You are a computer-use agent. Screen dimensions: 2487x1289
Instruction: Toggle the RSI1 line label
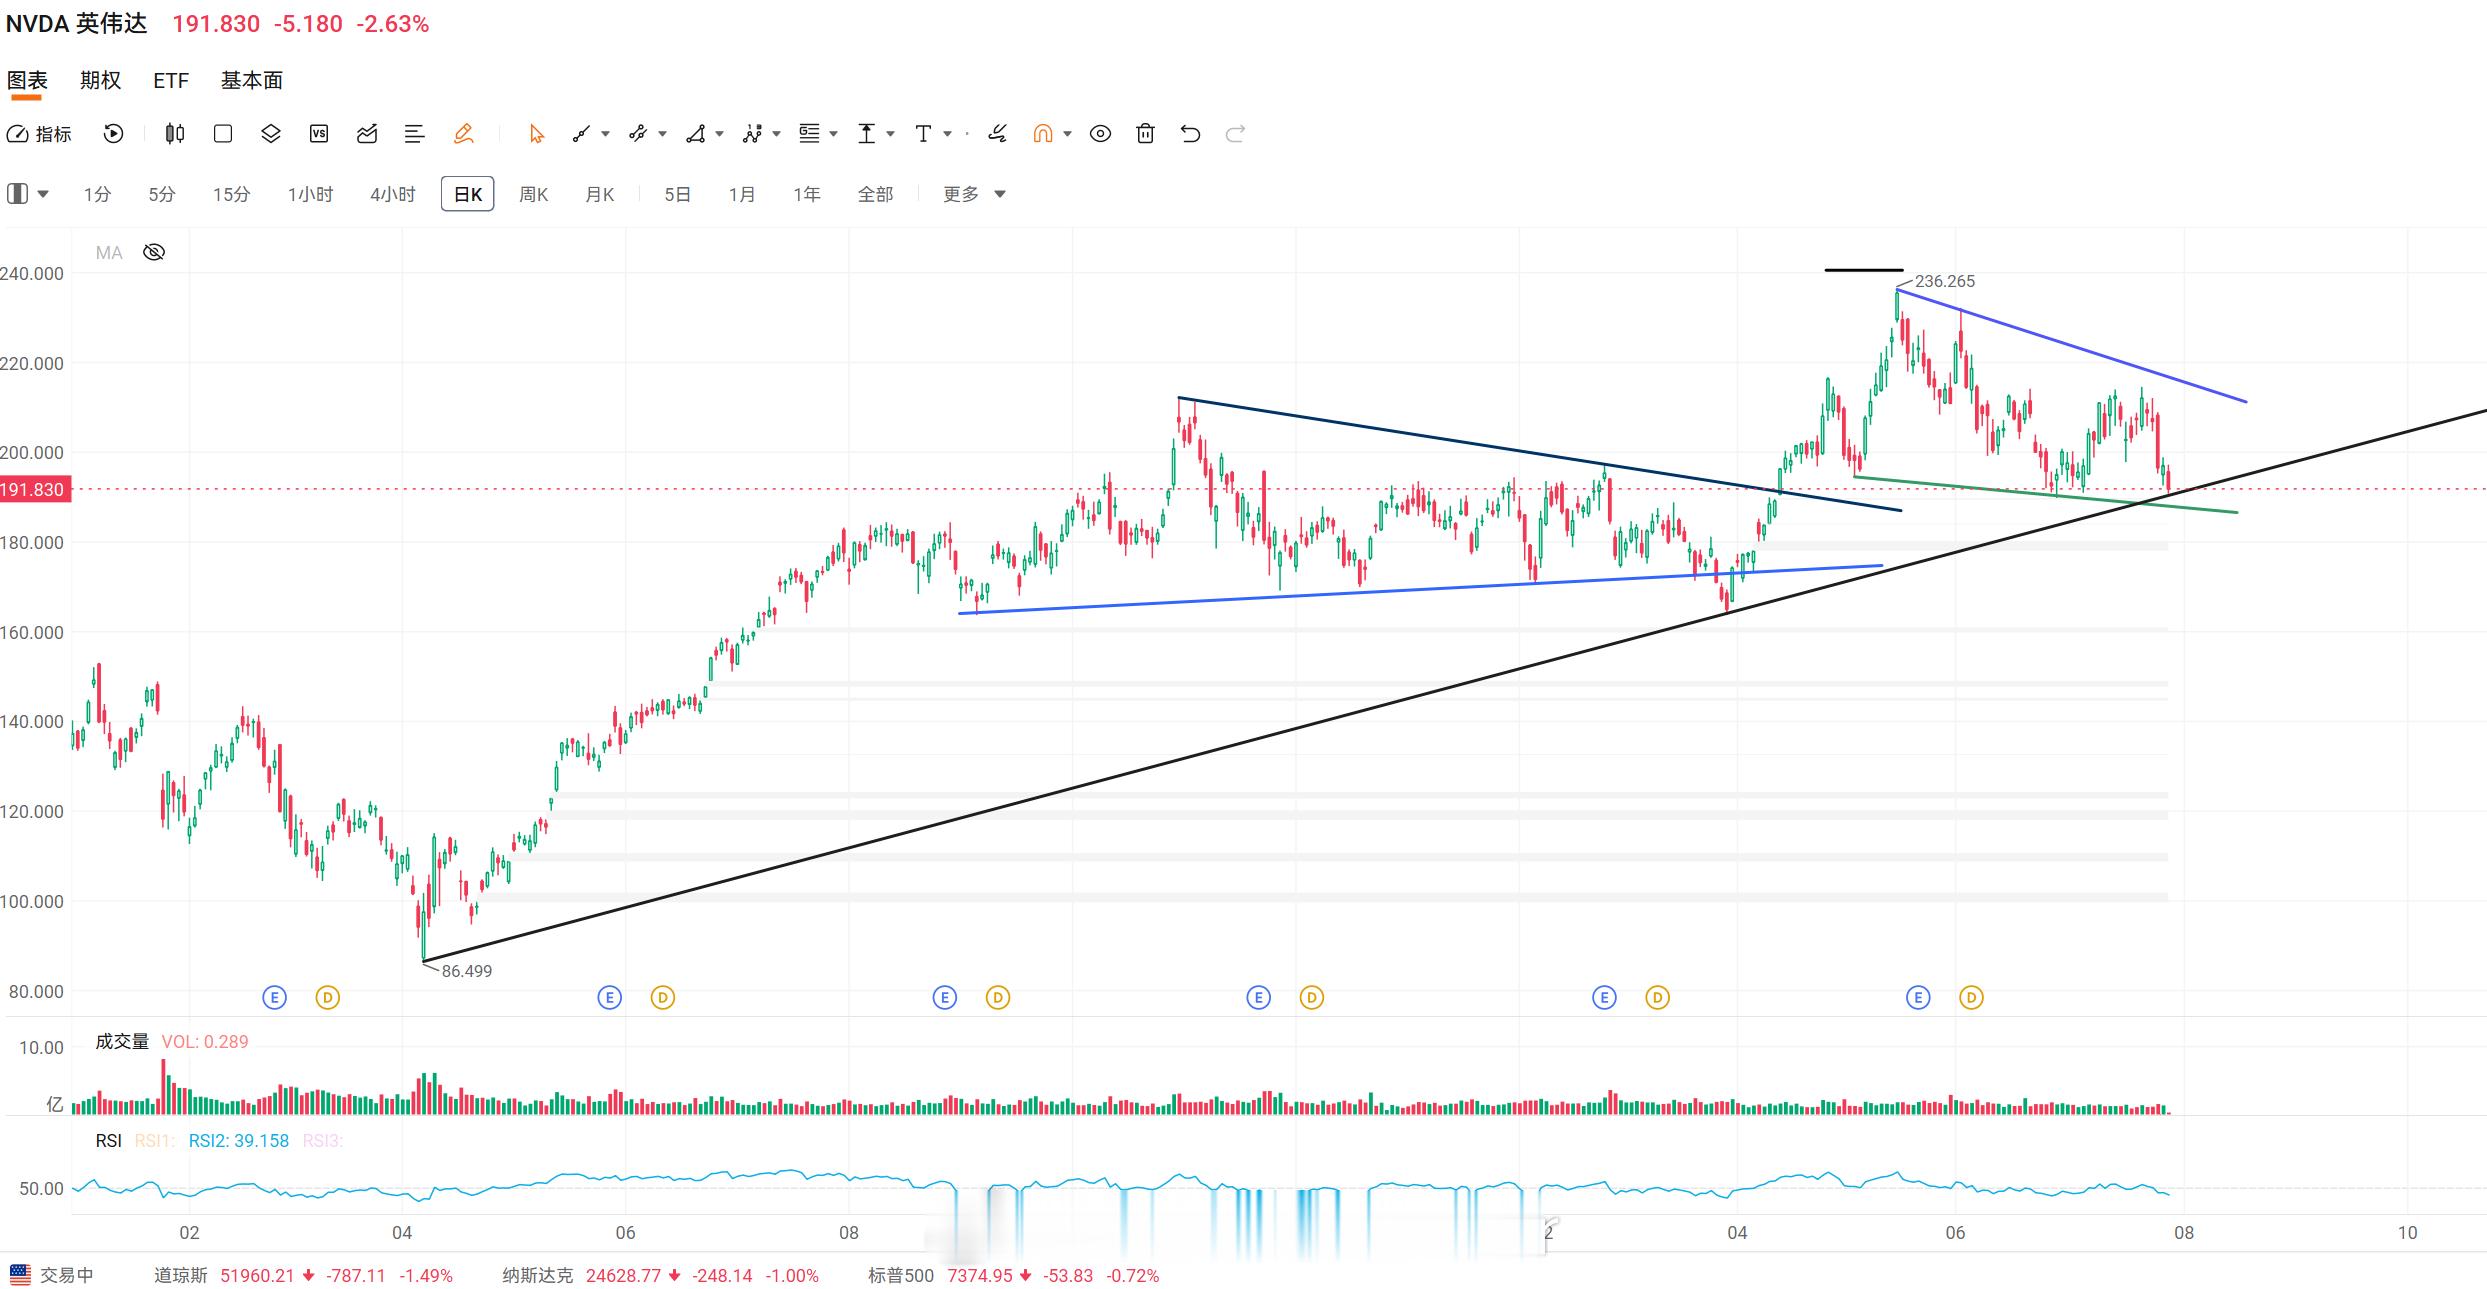[x=155, y=1141]
